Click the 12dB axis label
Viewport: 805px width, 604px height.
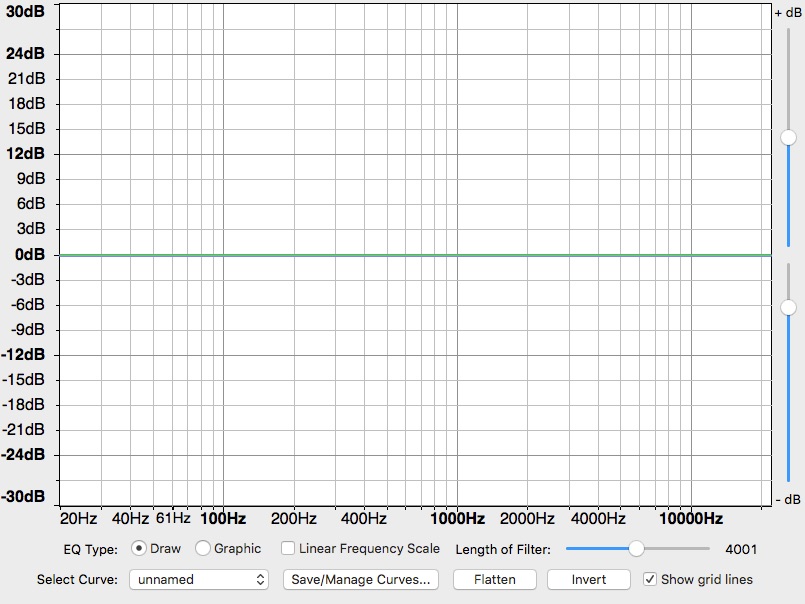tap(25, 153)
